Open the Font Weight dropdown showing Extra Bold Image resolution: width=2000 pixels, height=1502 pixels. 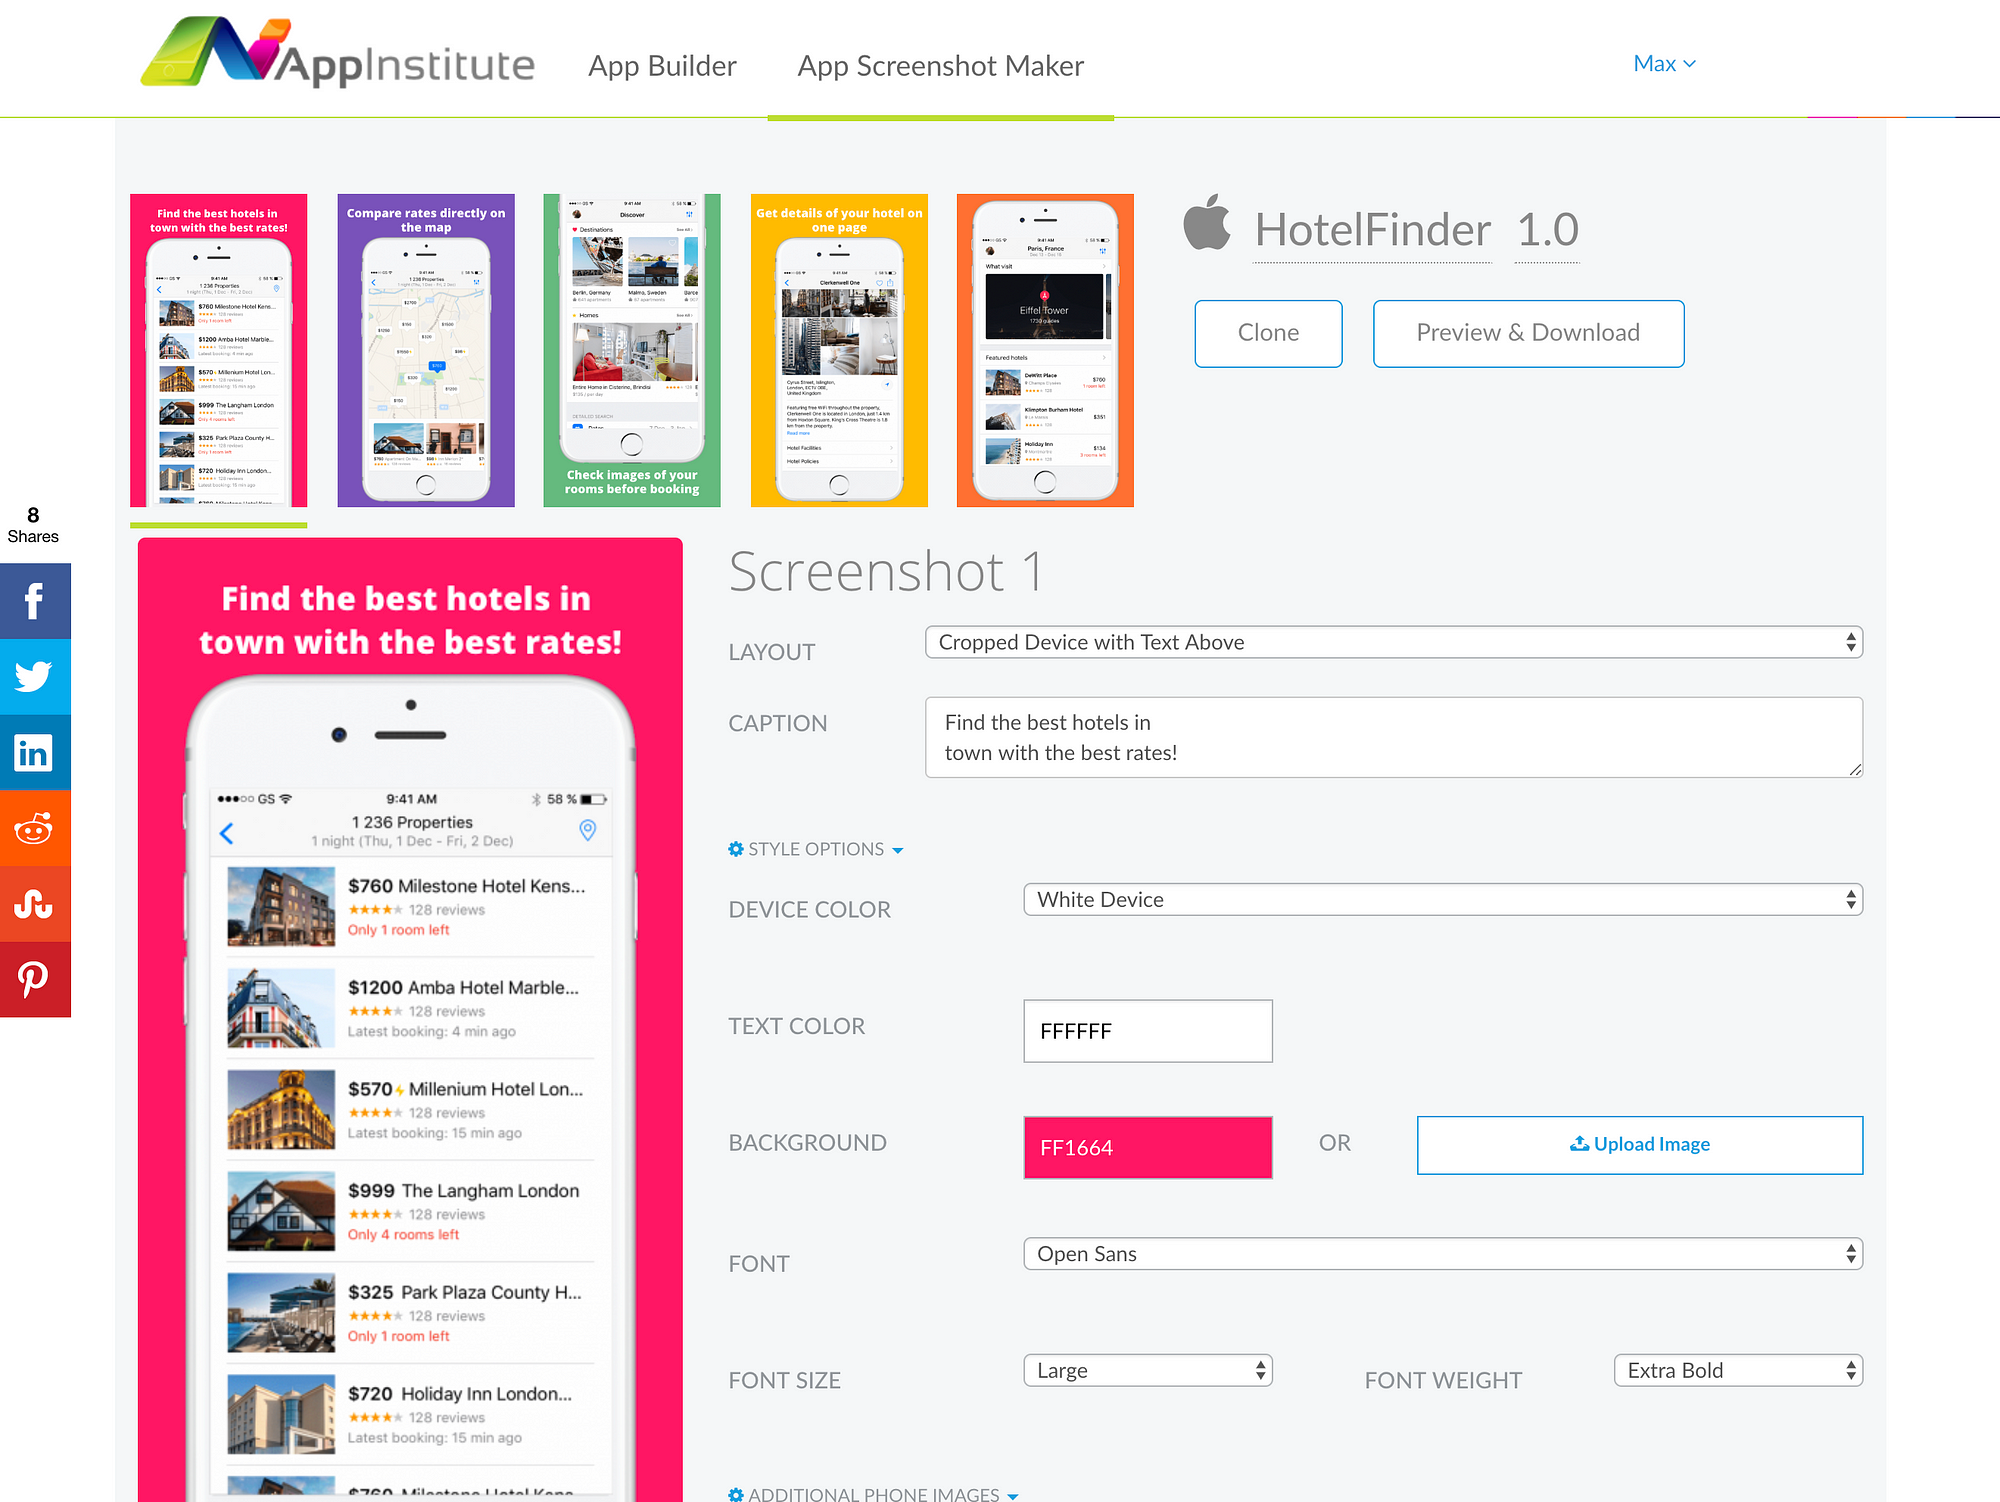point(1738,1370)
